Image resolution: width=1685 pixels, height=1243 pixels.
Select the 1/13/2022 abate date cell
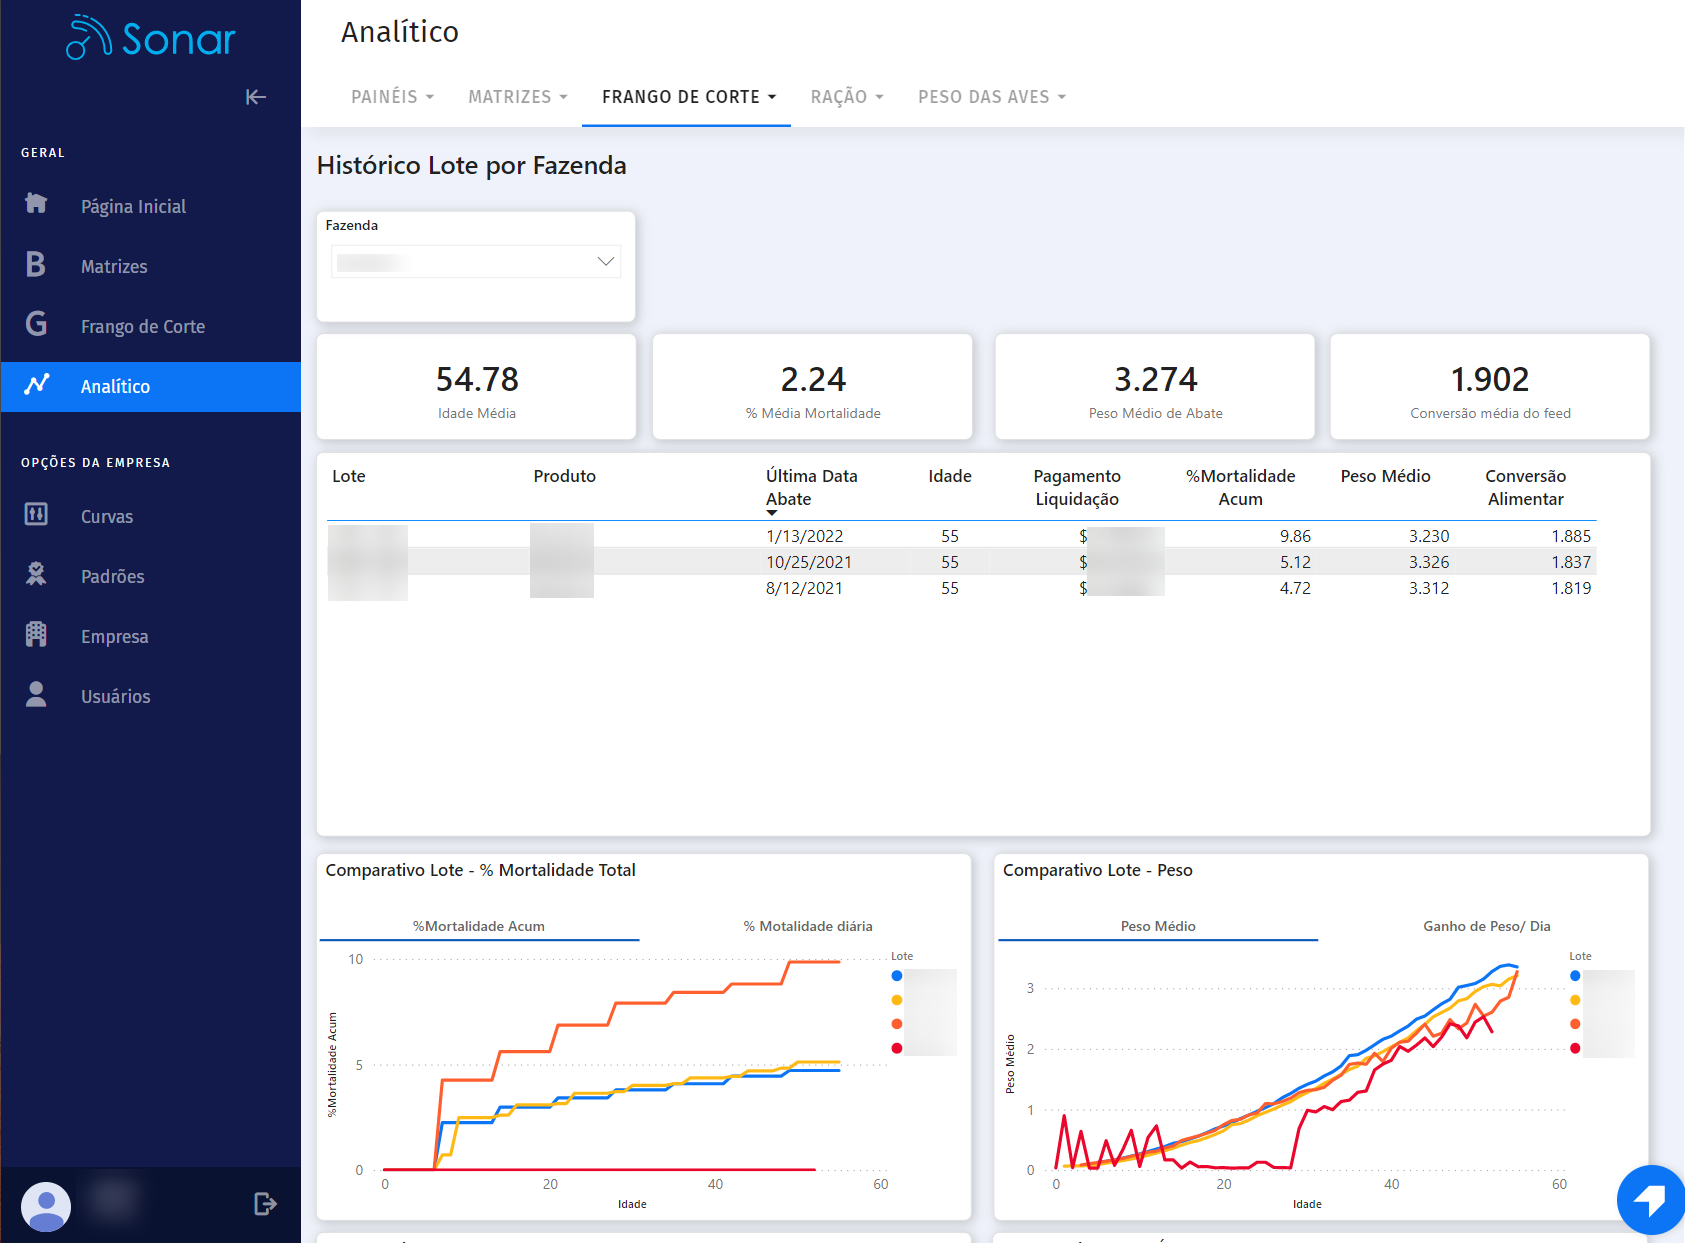[x=805, y=536]
